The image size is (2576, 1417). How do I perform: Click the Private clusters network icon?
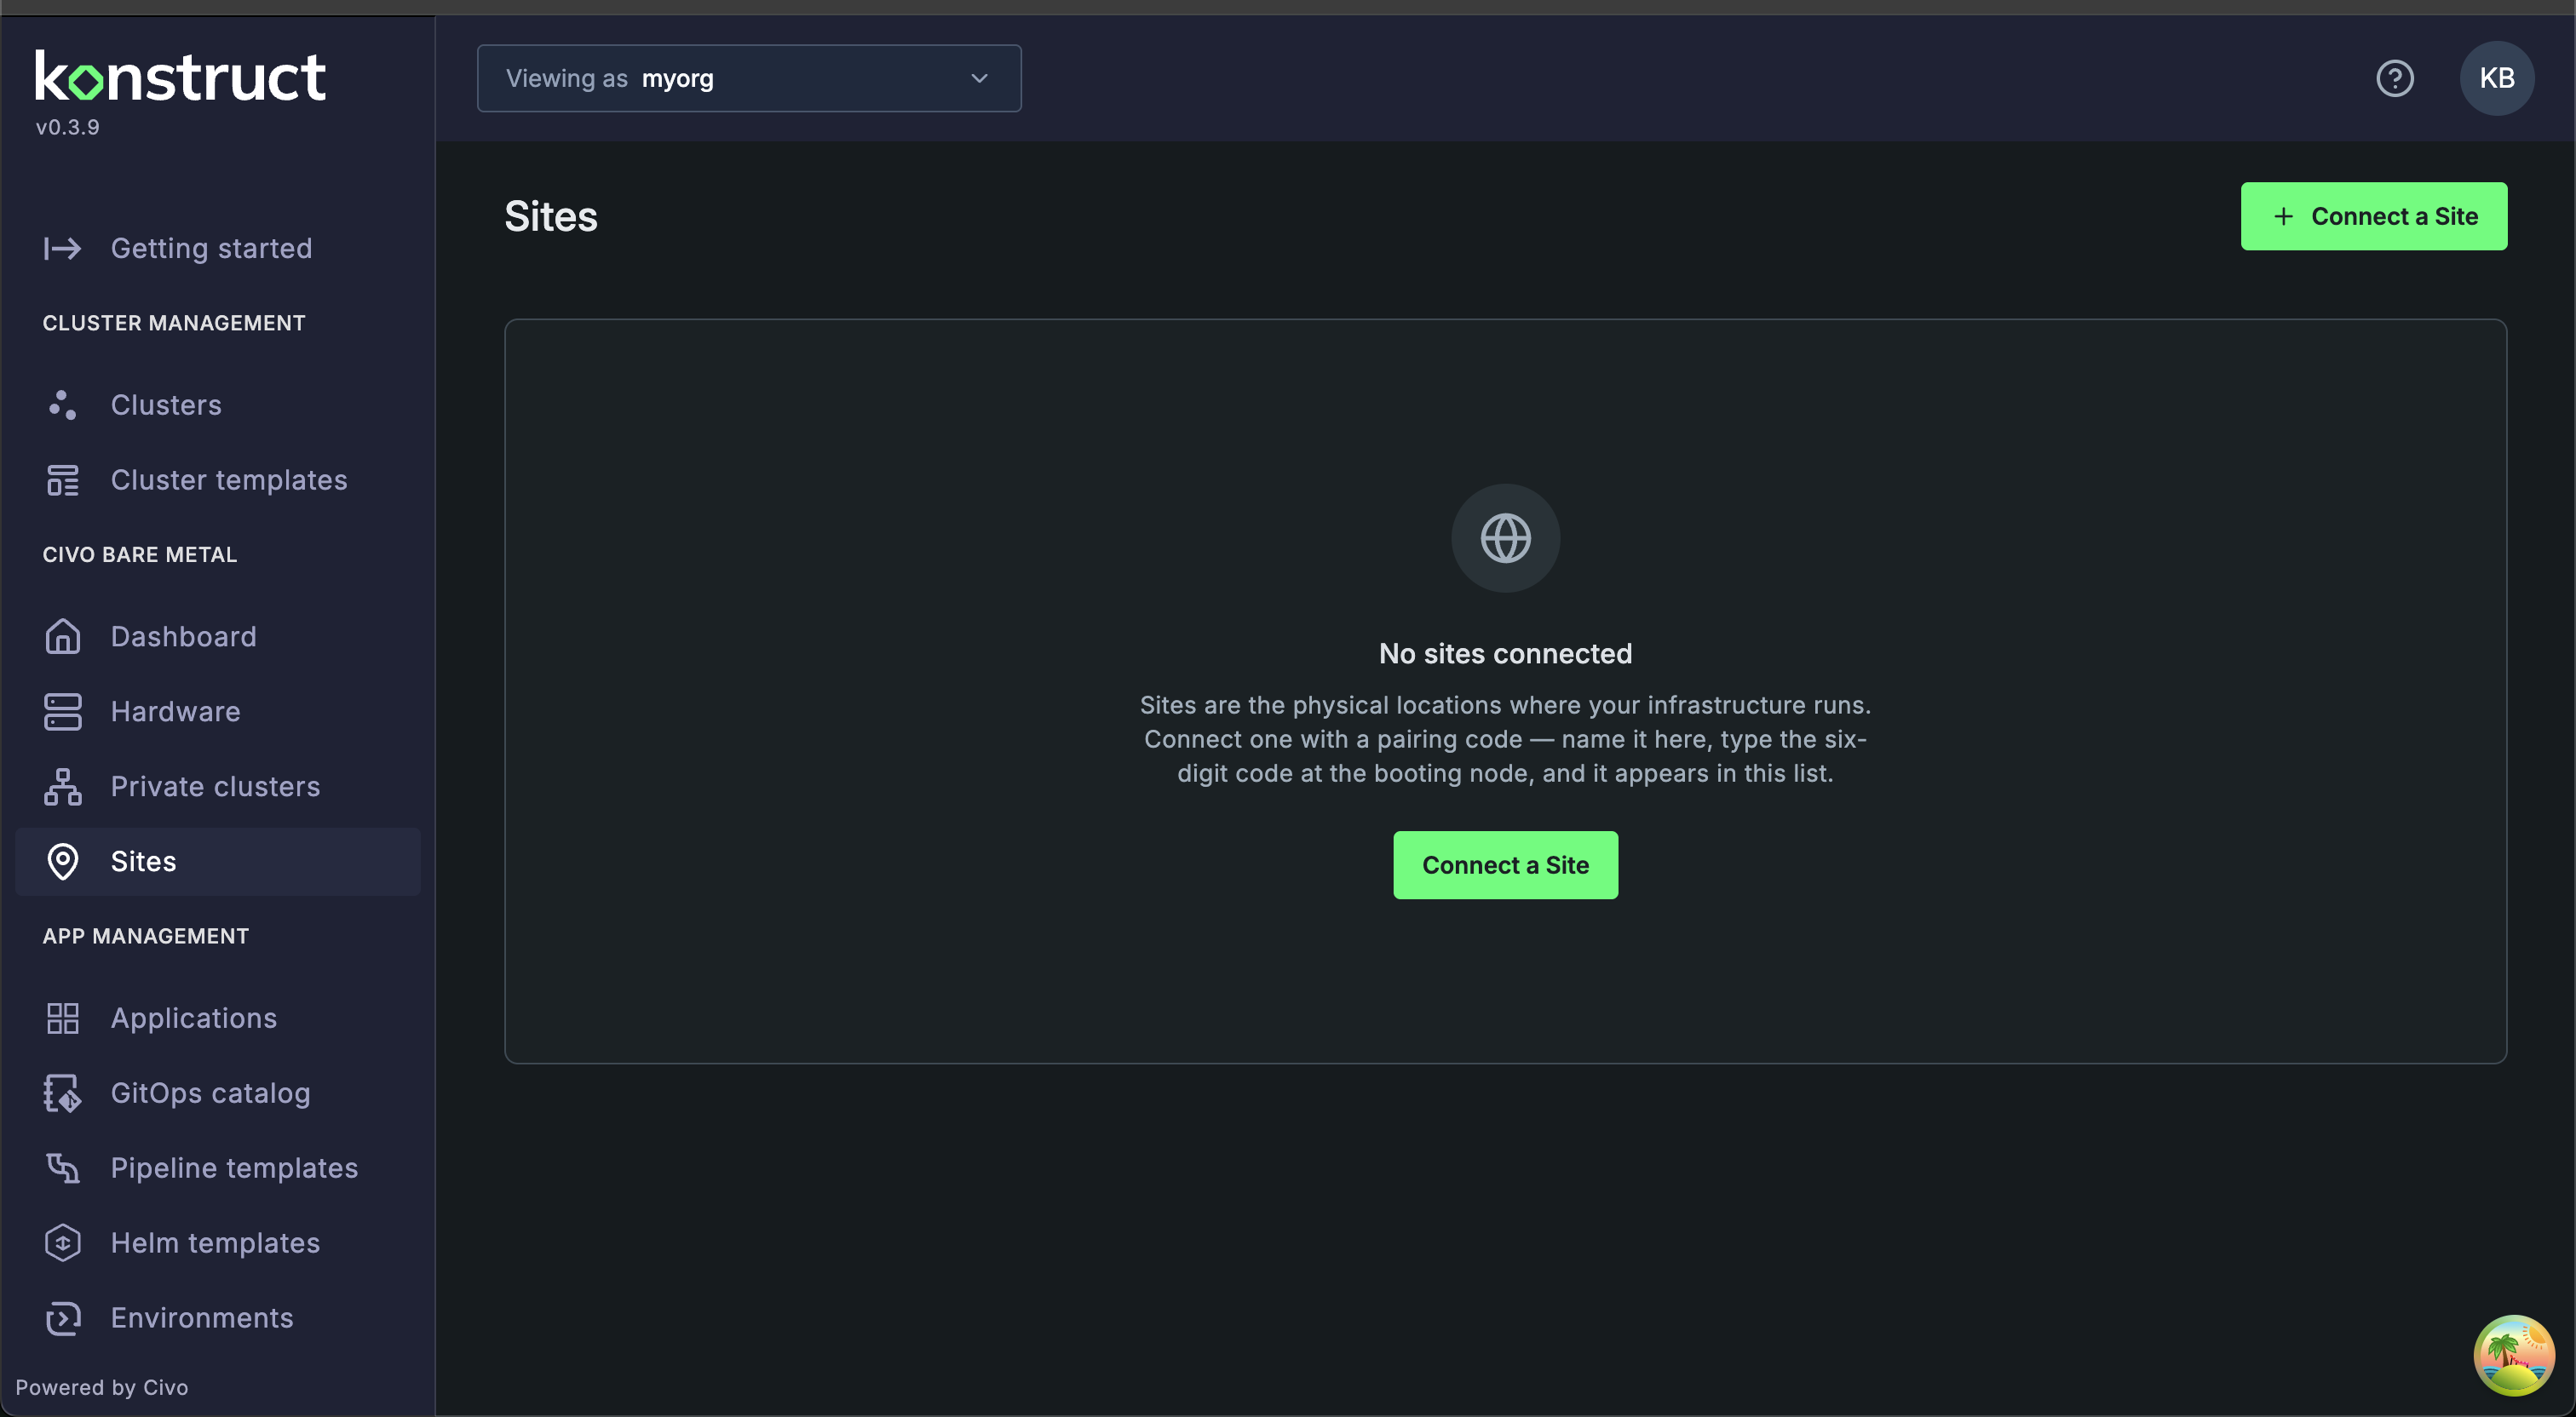pos(62,786)
